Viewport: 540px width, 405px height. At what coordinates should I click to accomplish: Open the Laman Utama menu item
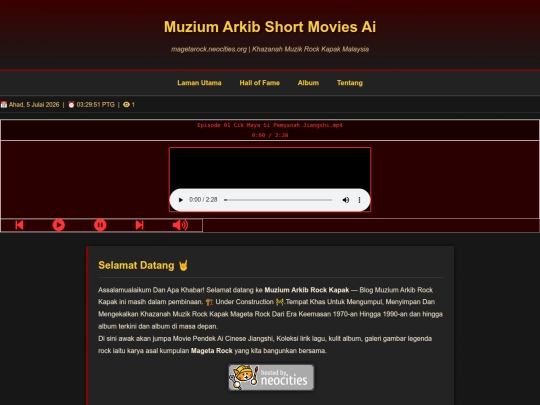(199, 83)
